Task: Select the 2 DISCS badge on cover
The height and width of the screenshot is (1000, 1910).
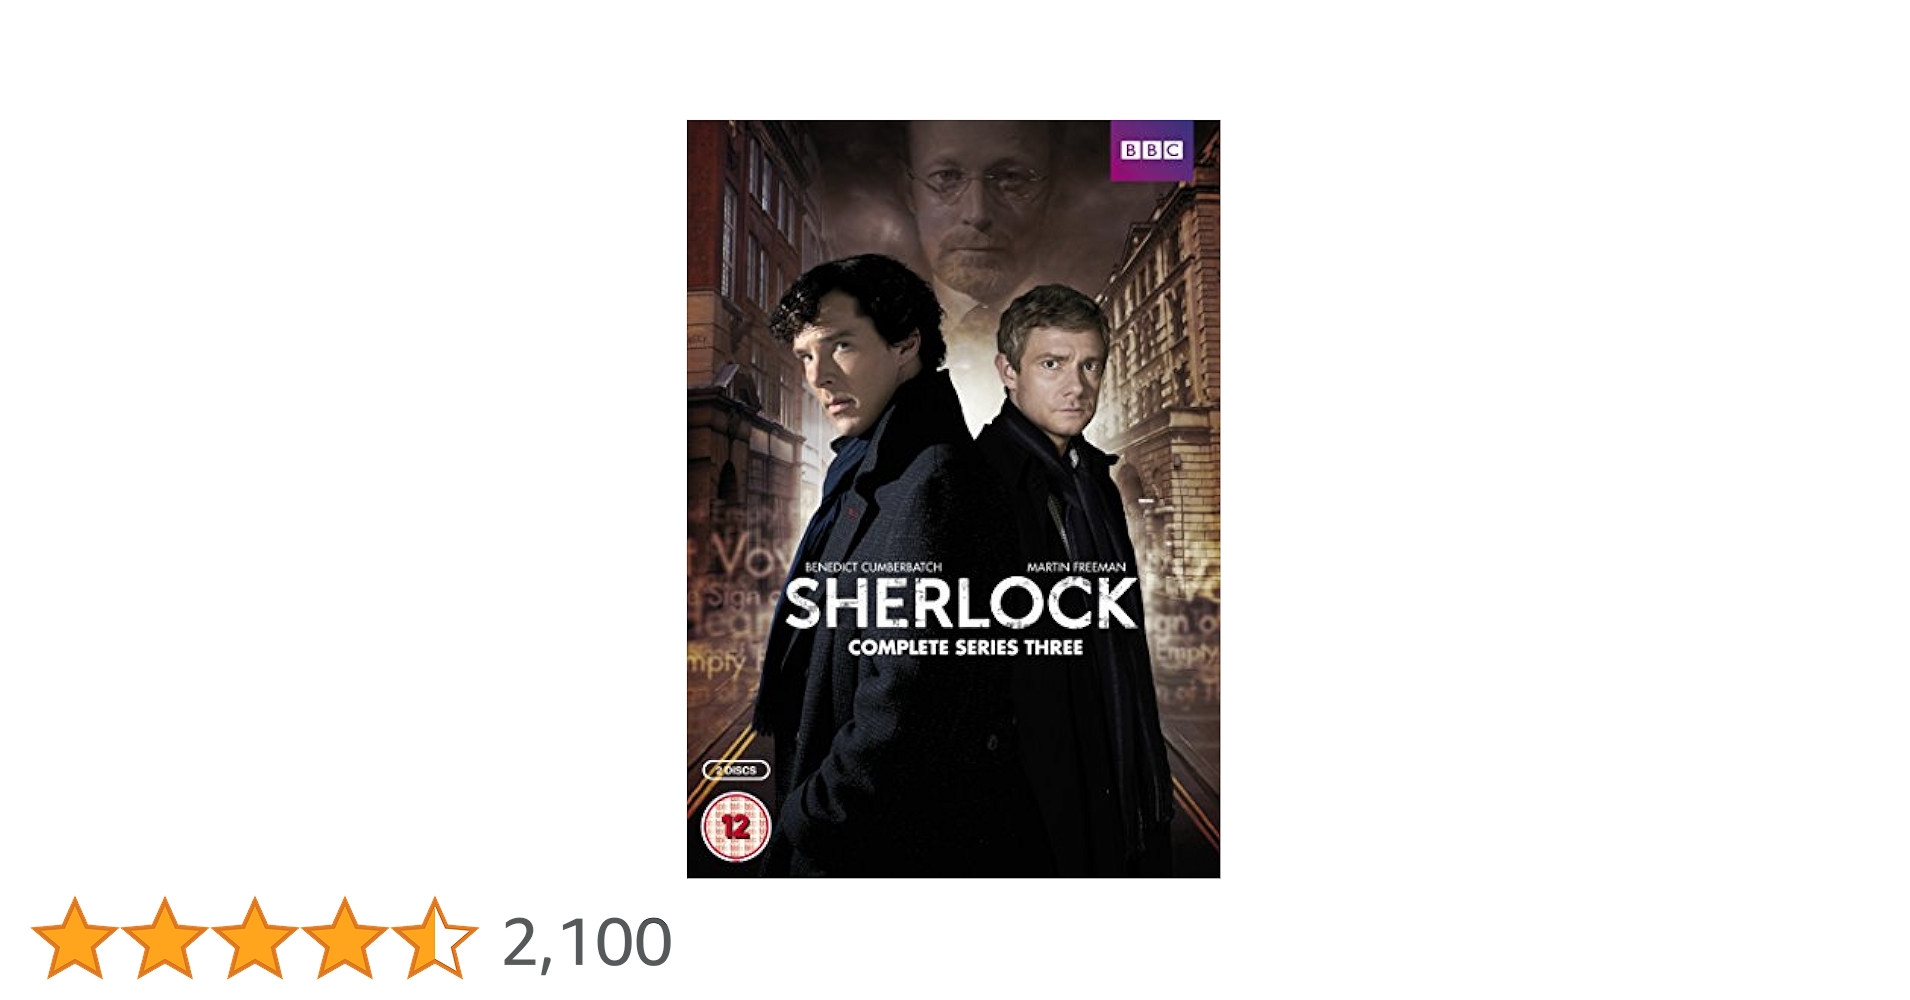Action: [736, 770]
